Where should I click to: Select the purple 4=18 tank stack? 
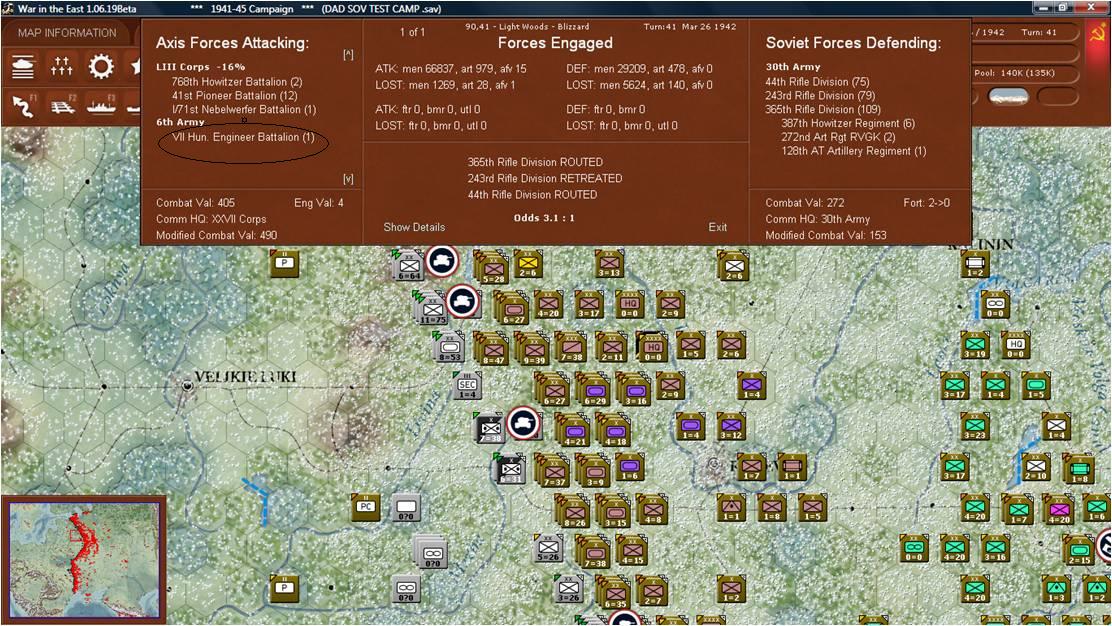tap(614, 432)
